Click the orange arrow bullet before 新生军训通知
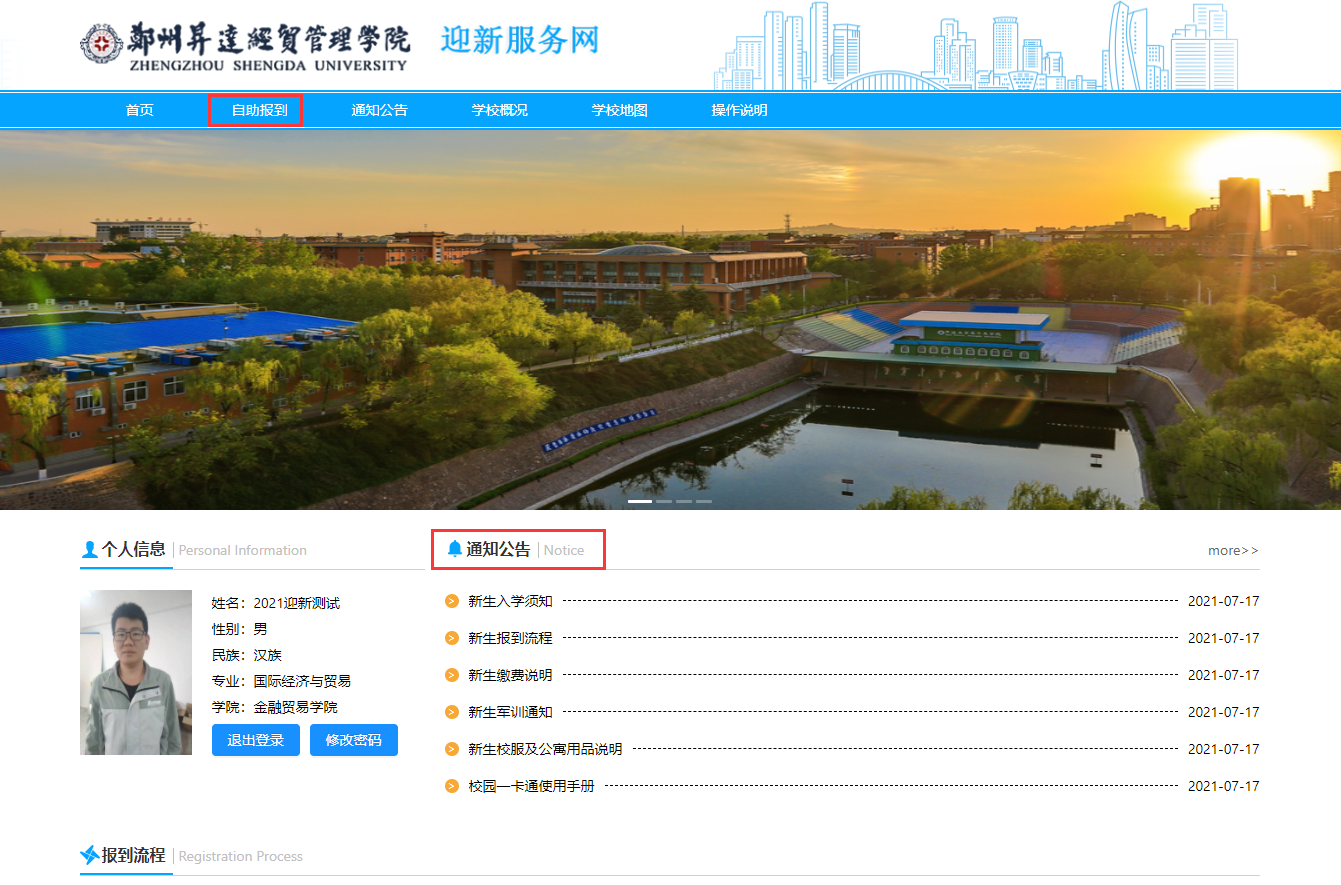 click(x=452, y=712)
